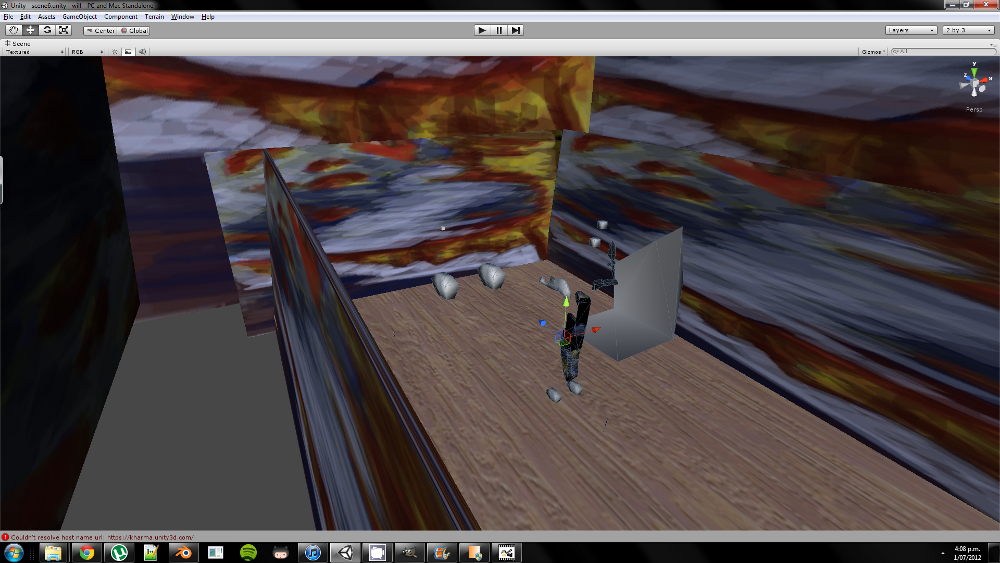
Task: Click the Scene view search field
Action: pyautogui.click(x=940, y=51)
